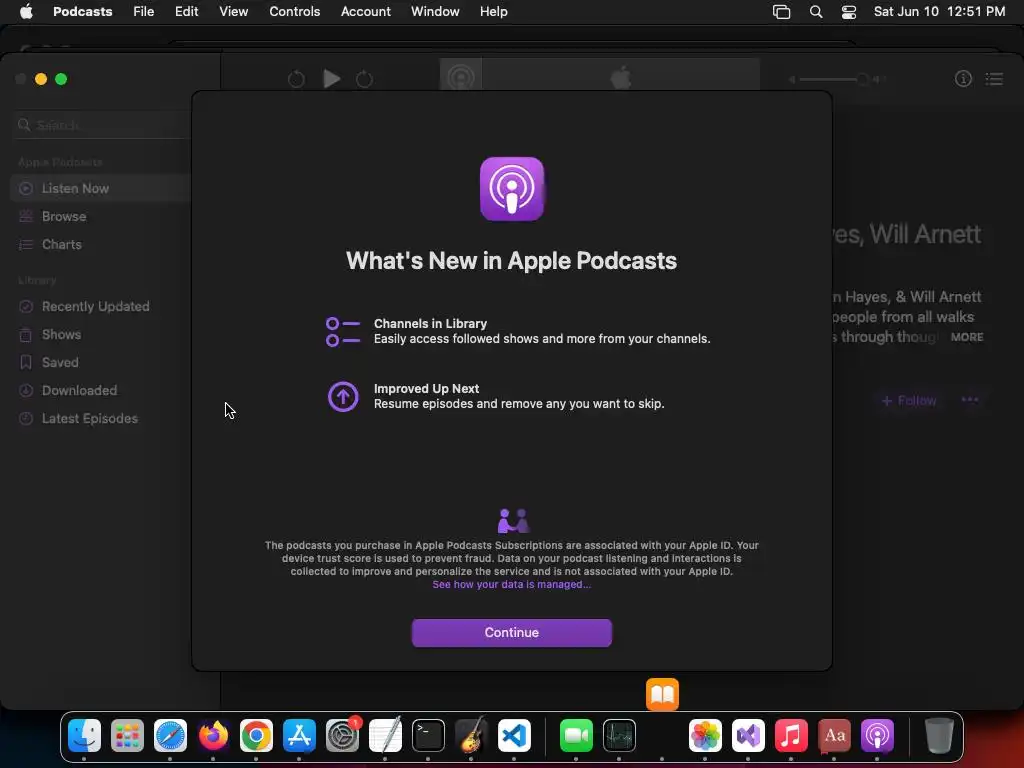Screen dimensions: 1024x768
Task: Click the privacy handshake icon in the dialog
Action: 513,521
